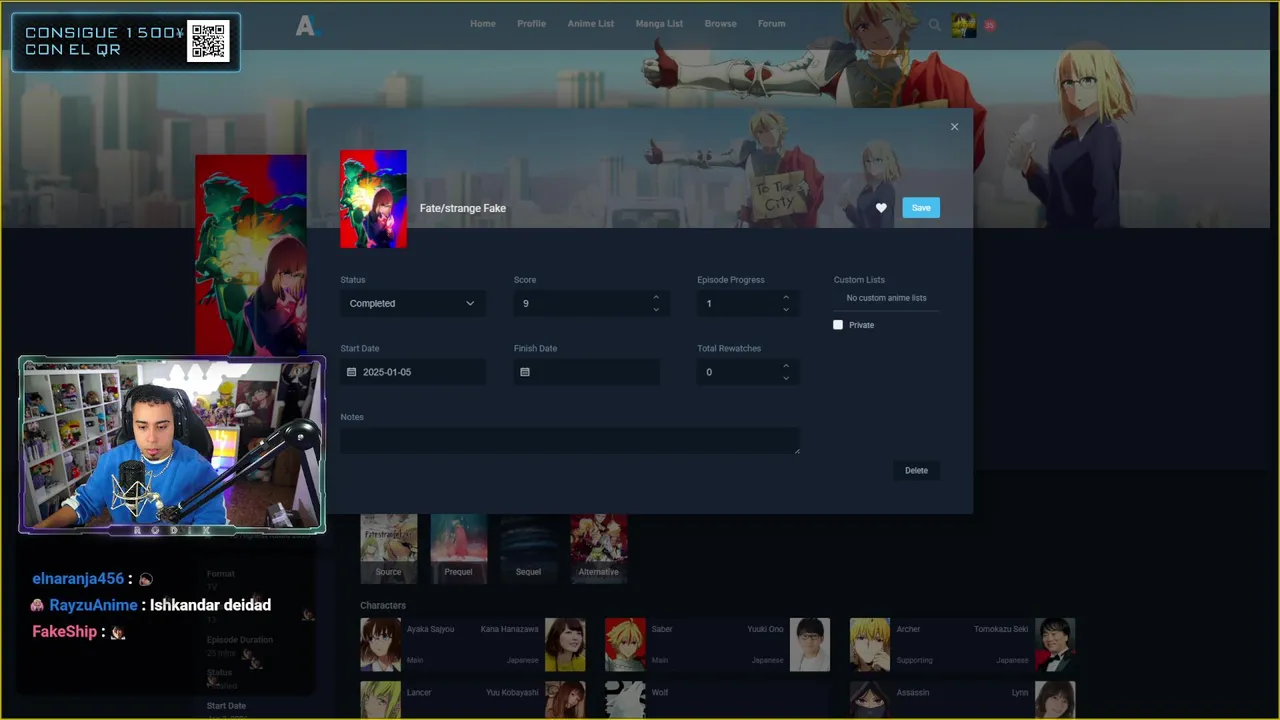This screenshot has height=720, width=1280.
Task: Open voice actor Tomokazu Seki portrait
Action: point(1055,644)
